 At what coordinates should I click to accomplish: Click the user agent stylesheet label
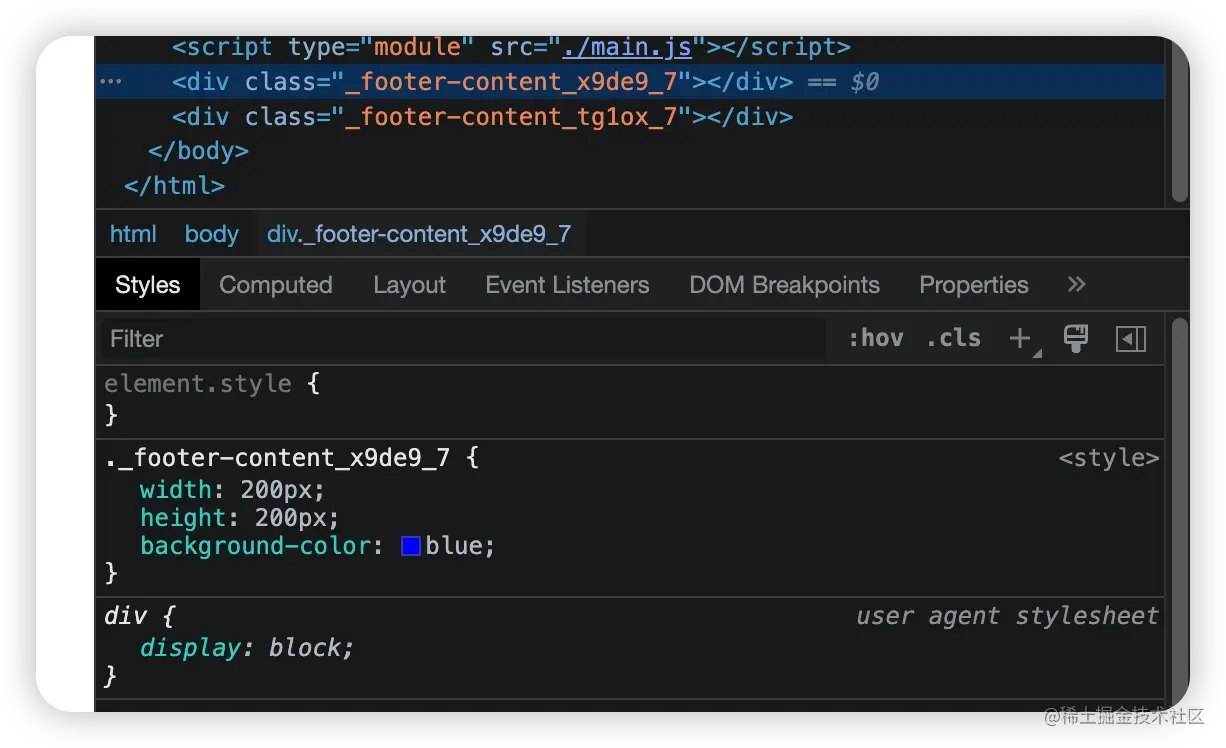point(1007,616)
